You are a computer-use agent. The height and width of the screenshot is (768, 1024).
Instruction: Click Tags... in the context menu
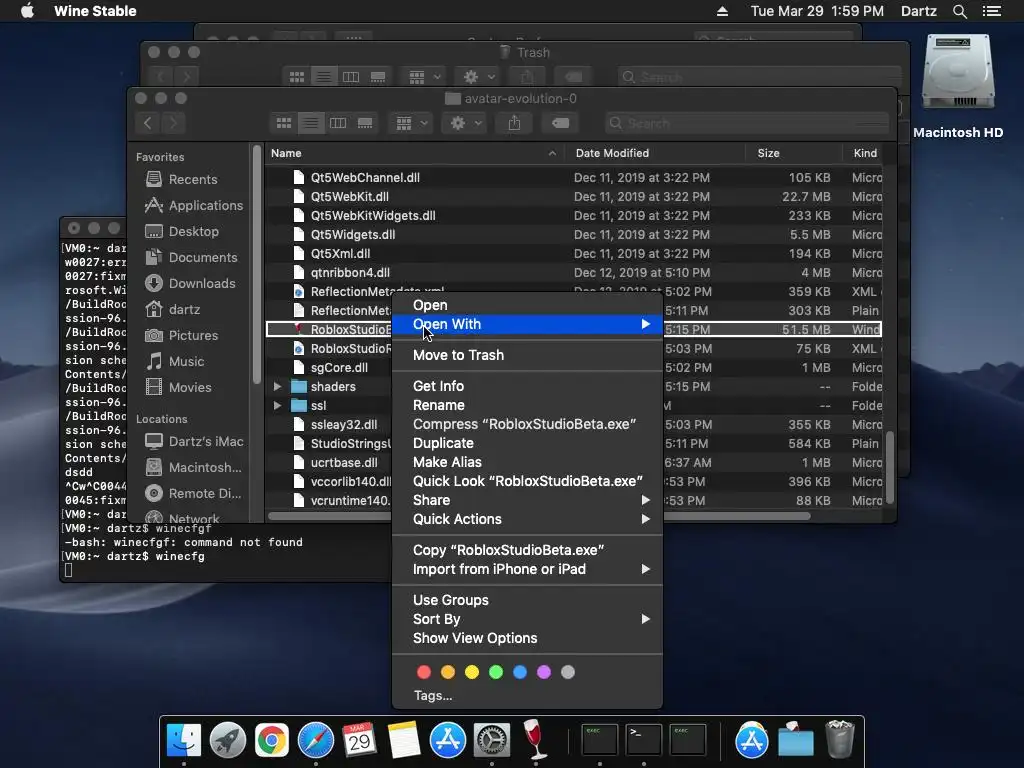432,696
